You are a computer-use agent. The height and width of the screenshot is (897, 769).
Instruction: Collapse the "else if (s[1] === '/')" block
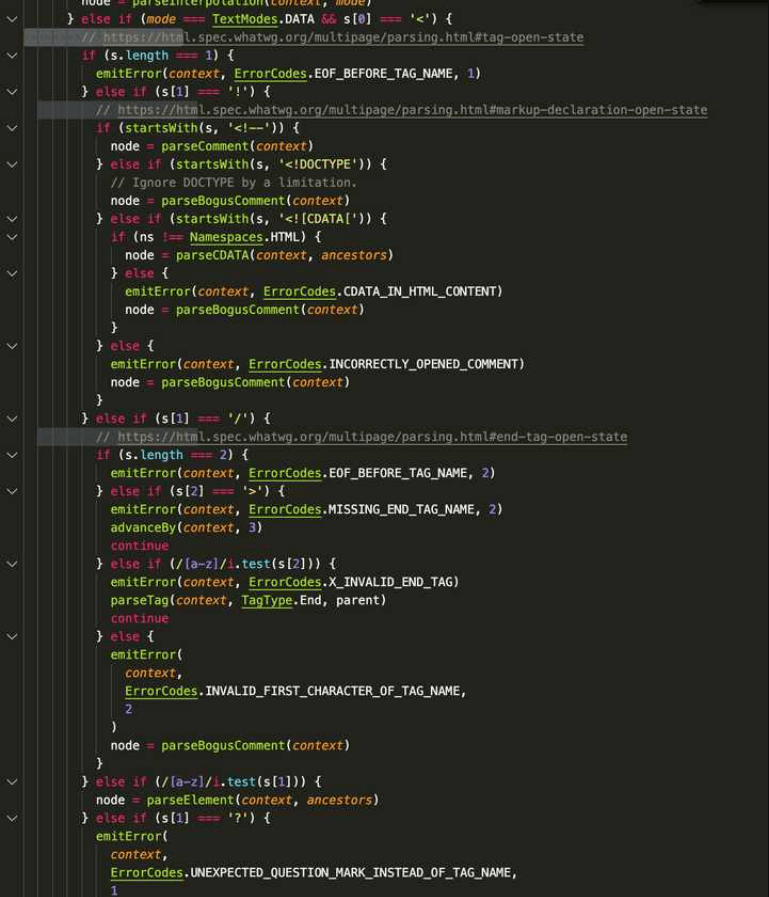(12, 419)
